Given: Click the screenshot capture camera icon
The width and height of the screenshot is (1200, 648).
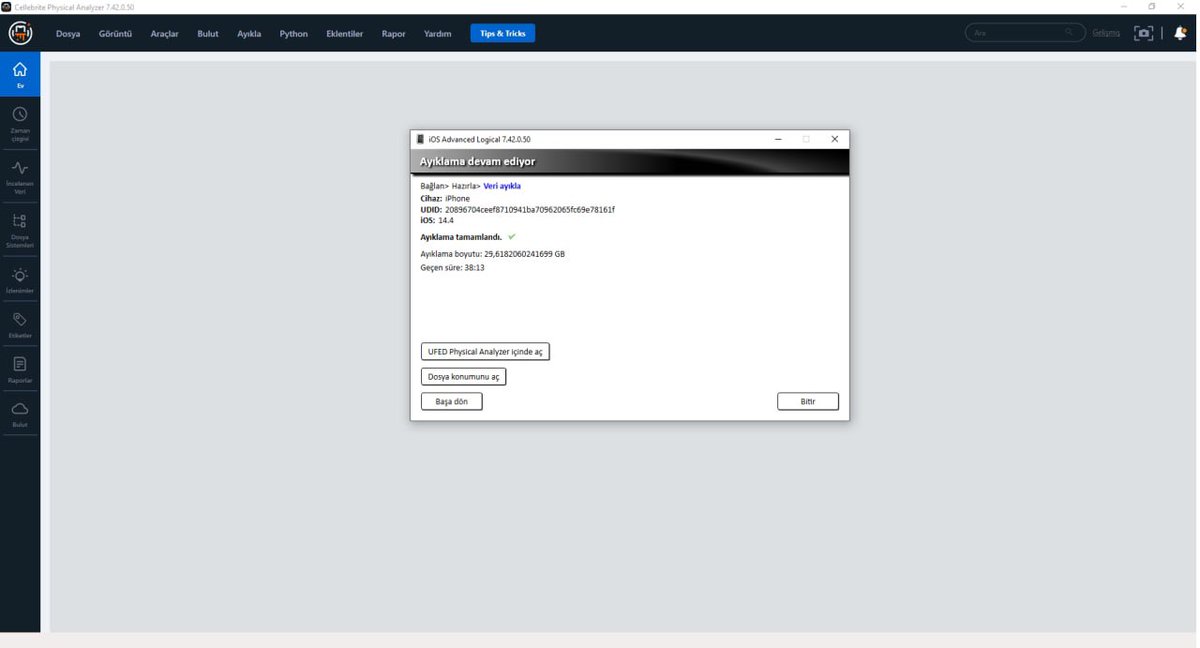Looking at the screenshot, I should tap(1143, 33).
